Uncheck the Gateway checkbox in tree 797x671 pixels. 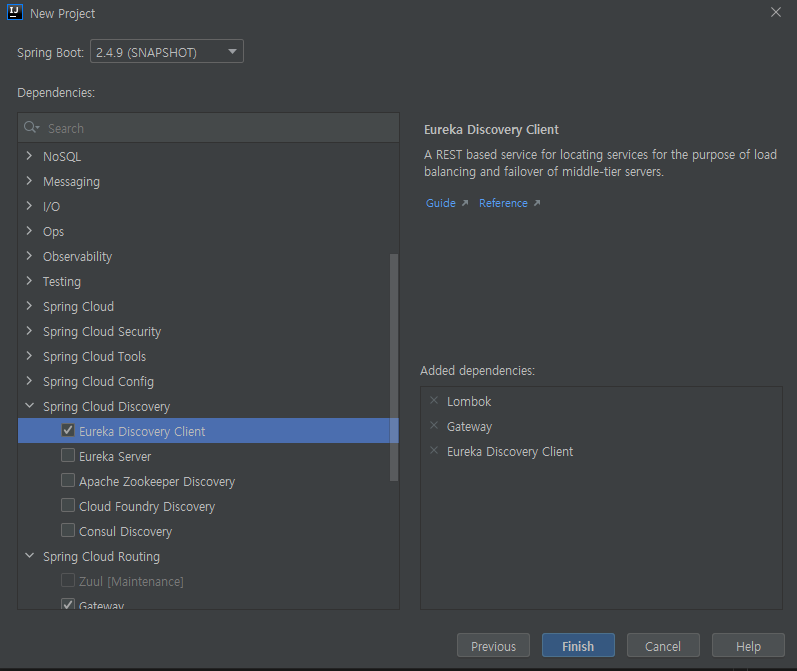(68, 604)
